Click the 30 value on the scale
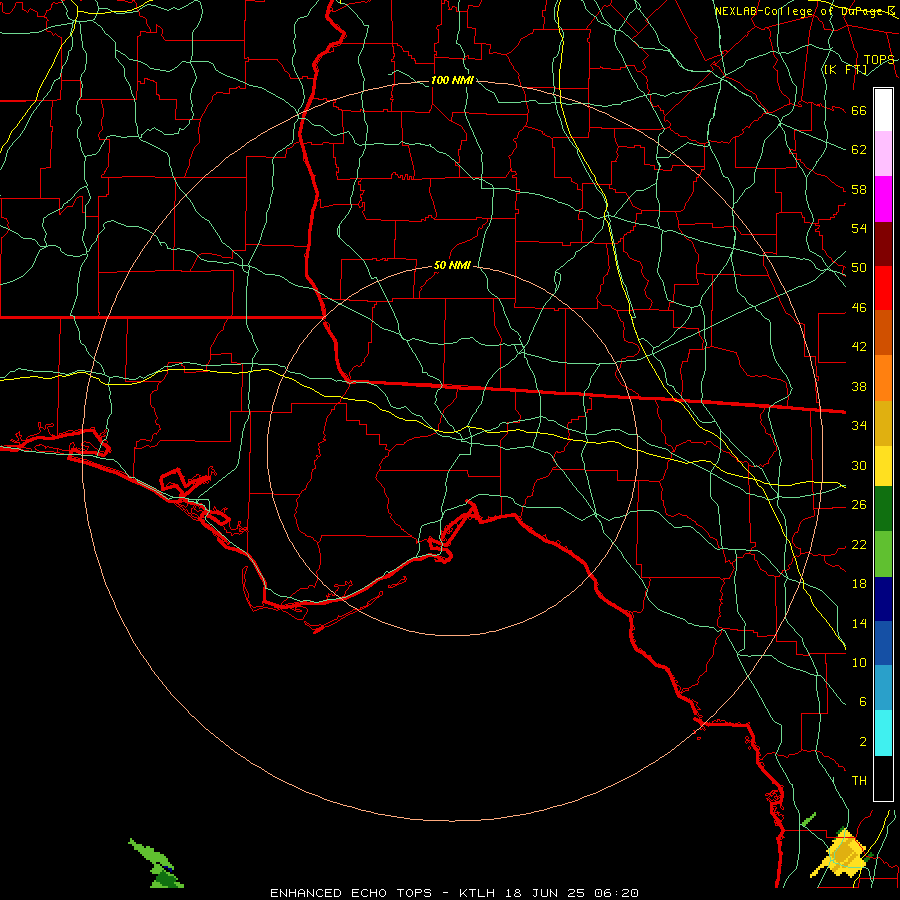900x900 pixels. (x=859, y=465)
